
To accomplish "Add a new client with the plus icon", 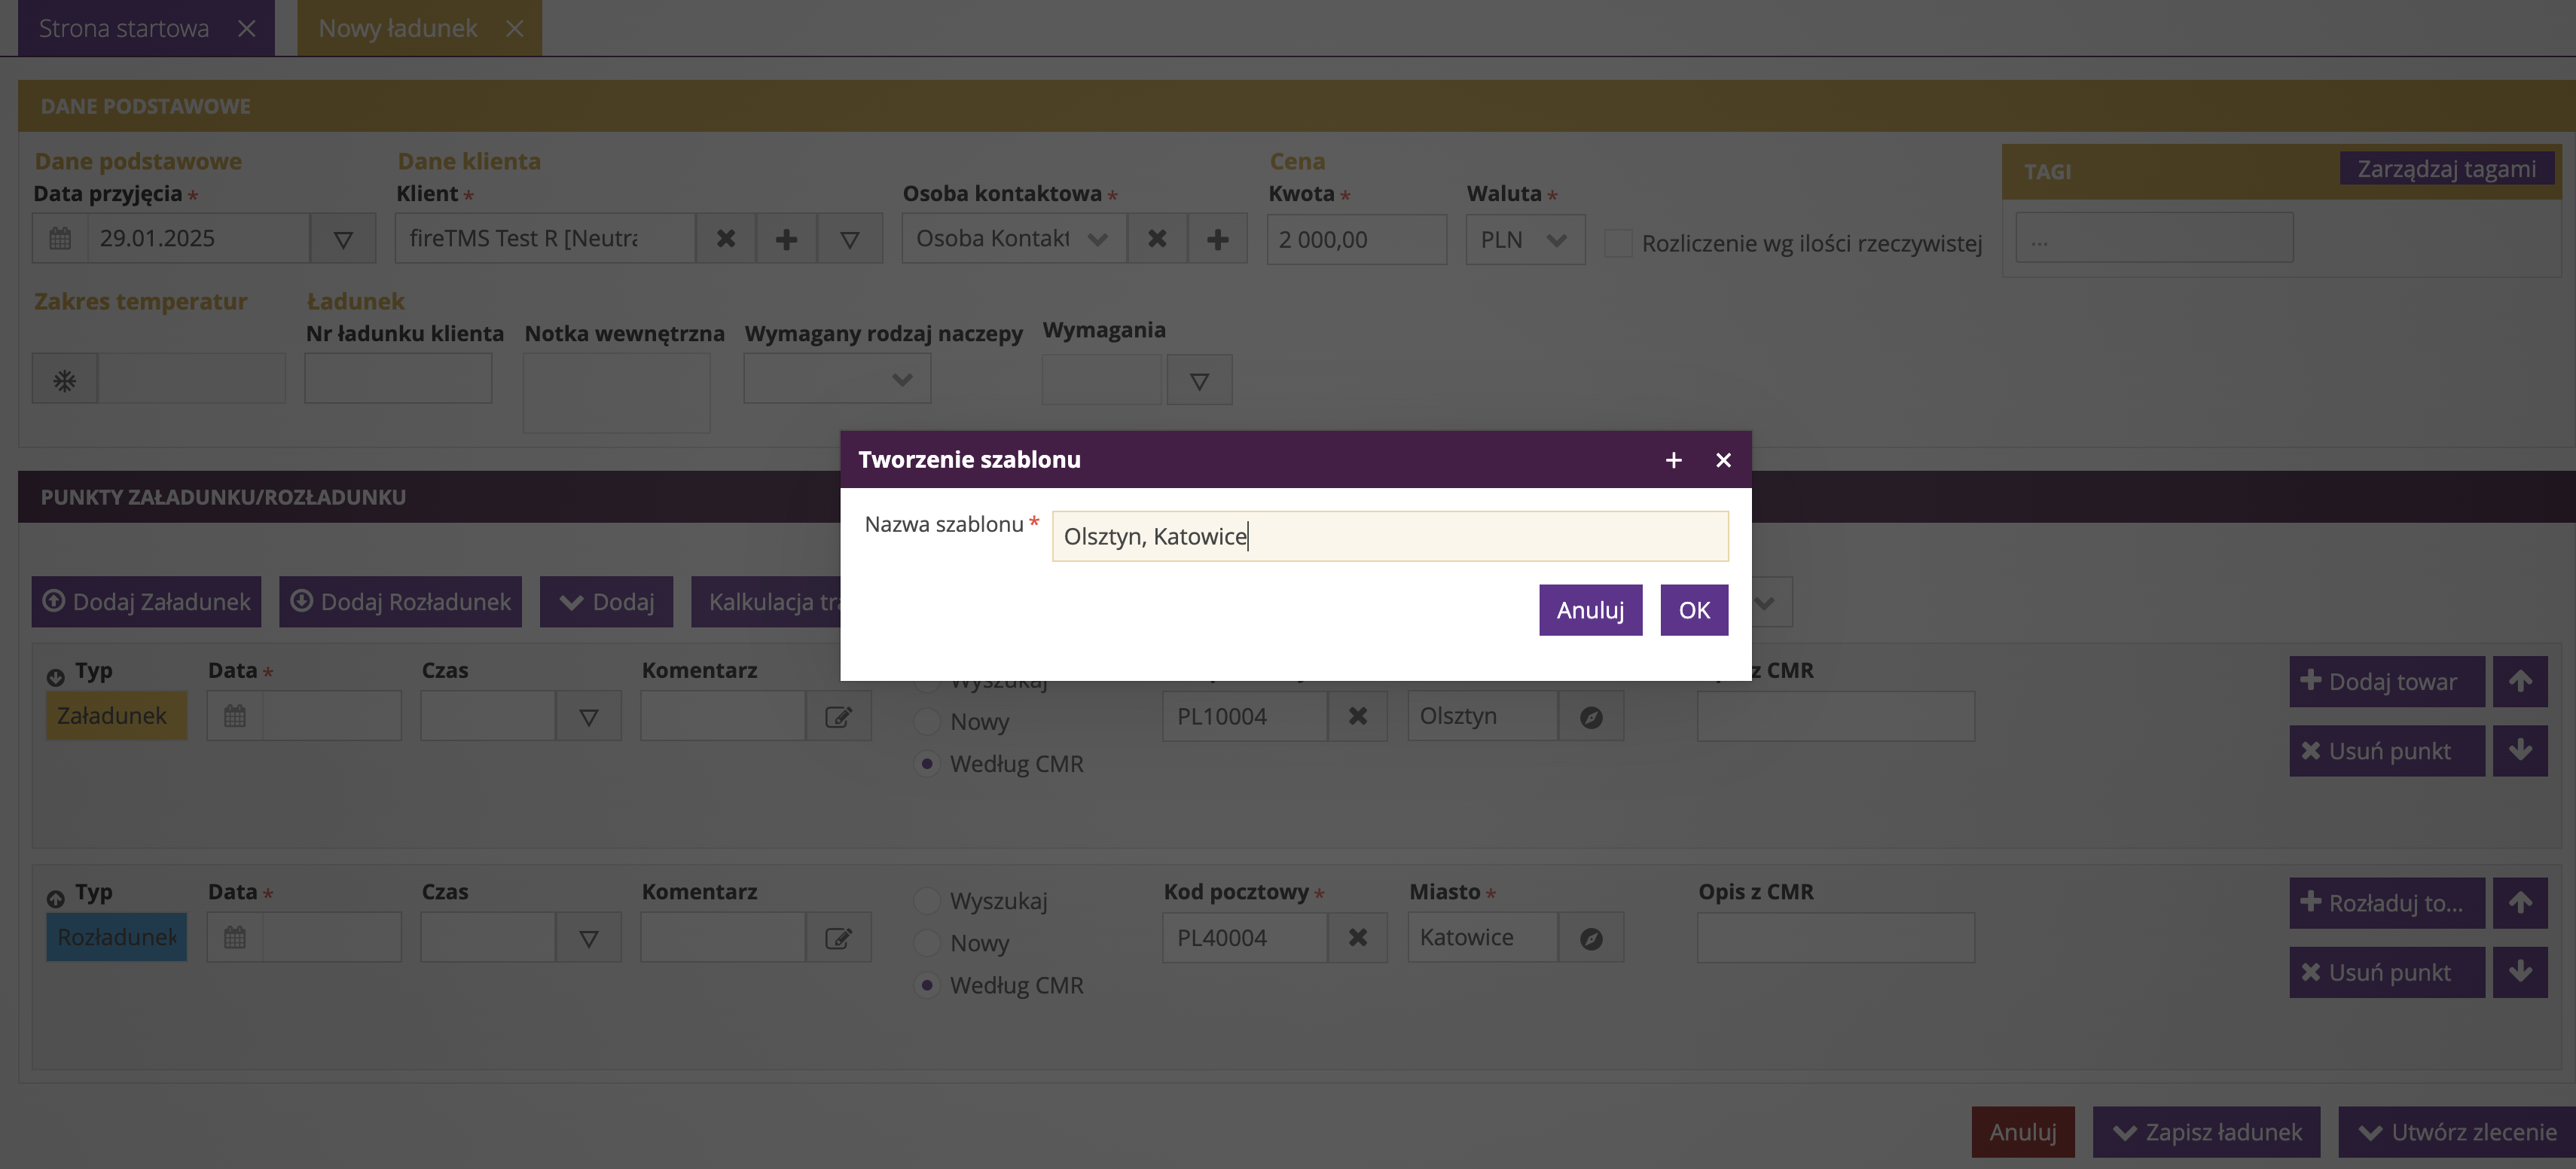I will click(x=786, y=239).
